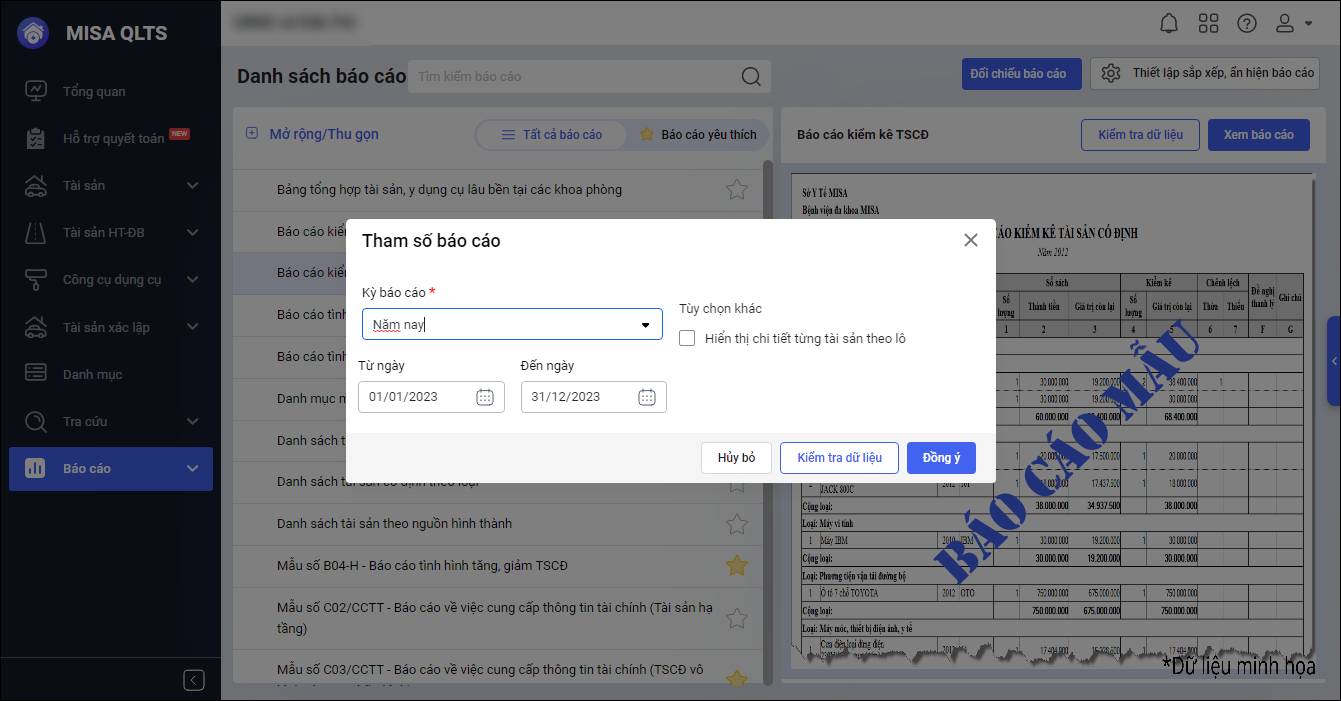Toggle star for Mẫu số C03/CCTT report

[737, 677]
